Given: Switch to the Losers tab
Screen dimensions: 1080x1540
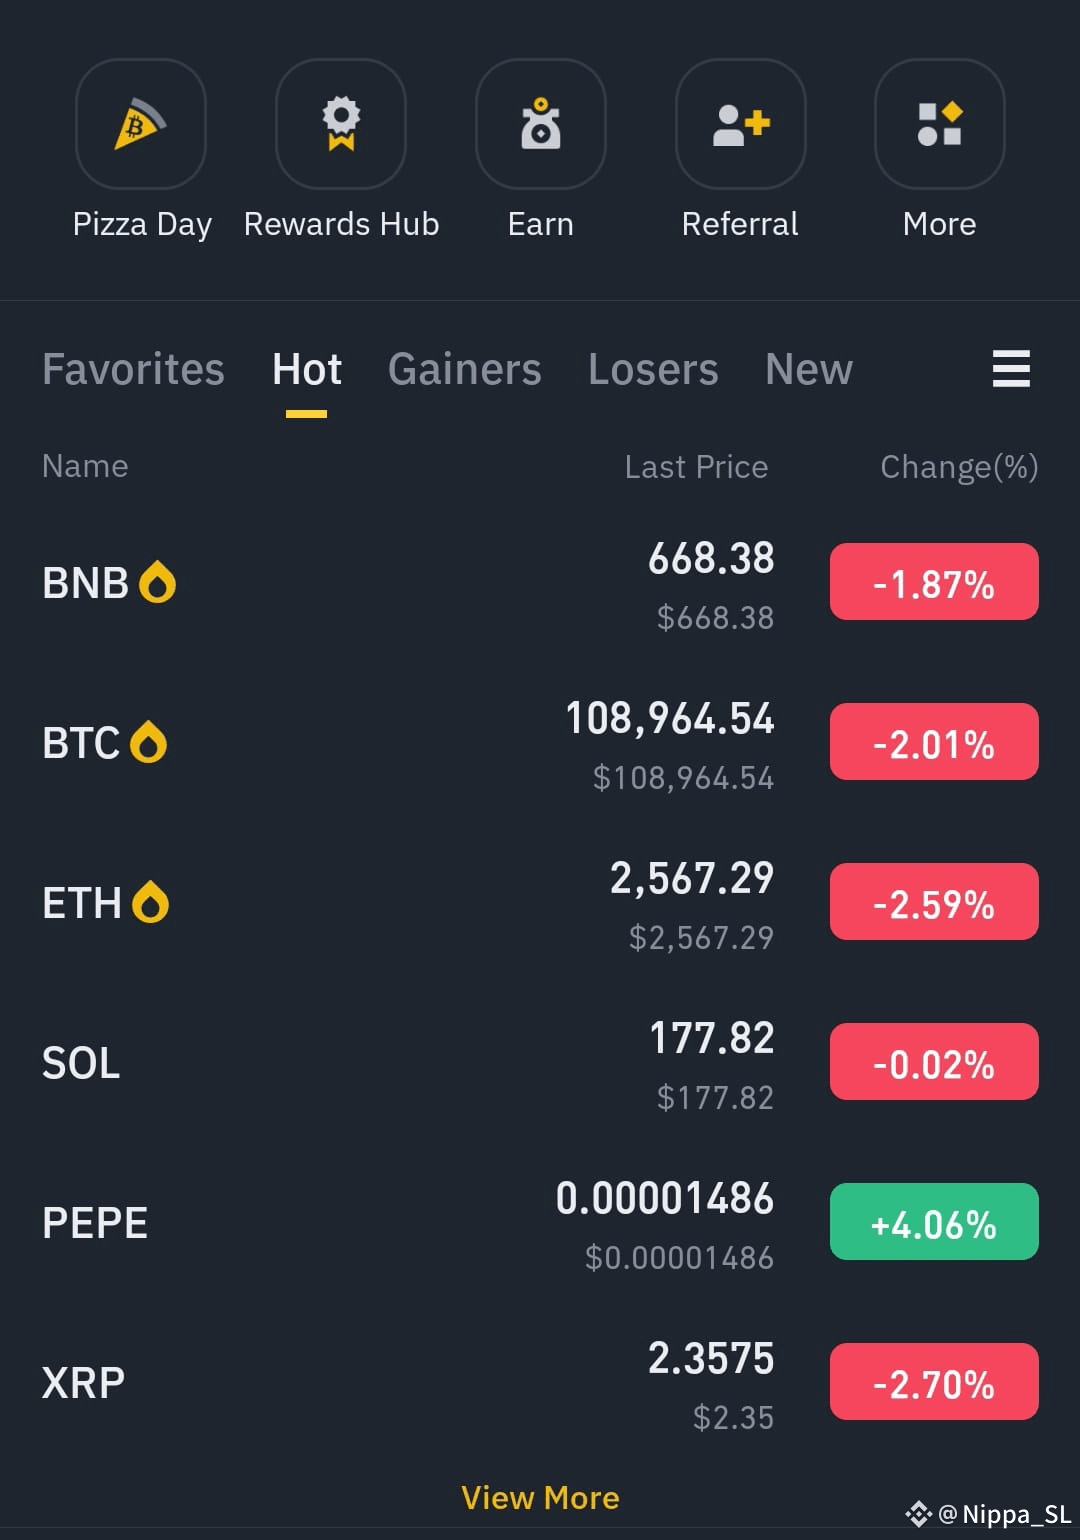Looking at the screenshot, I should pos(653,369).
